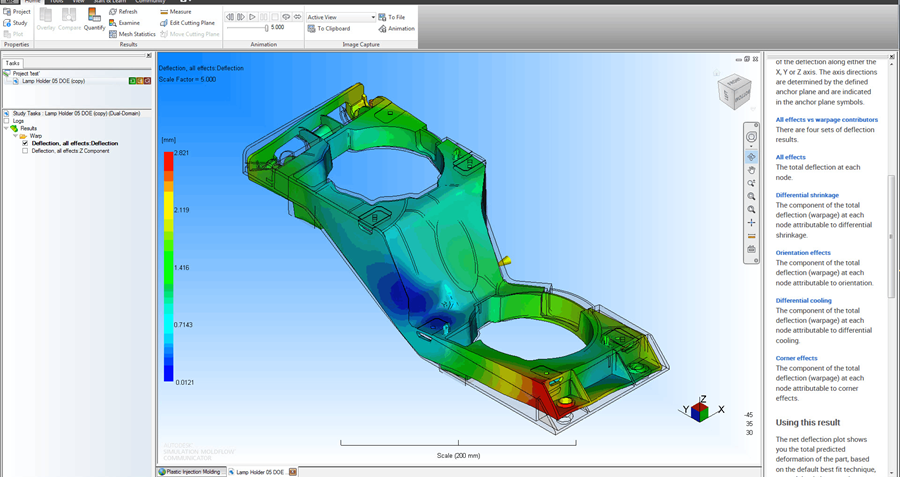900x477 pixels.
Task: Check Deflection, all effects:Z Component
Action: point(25,151)
